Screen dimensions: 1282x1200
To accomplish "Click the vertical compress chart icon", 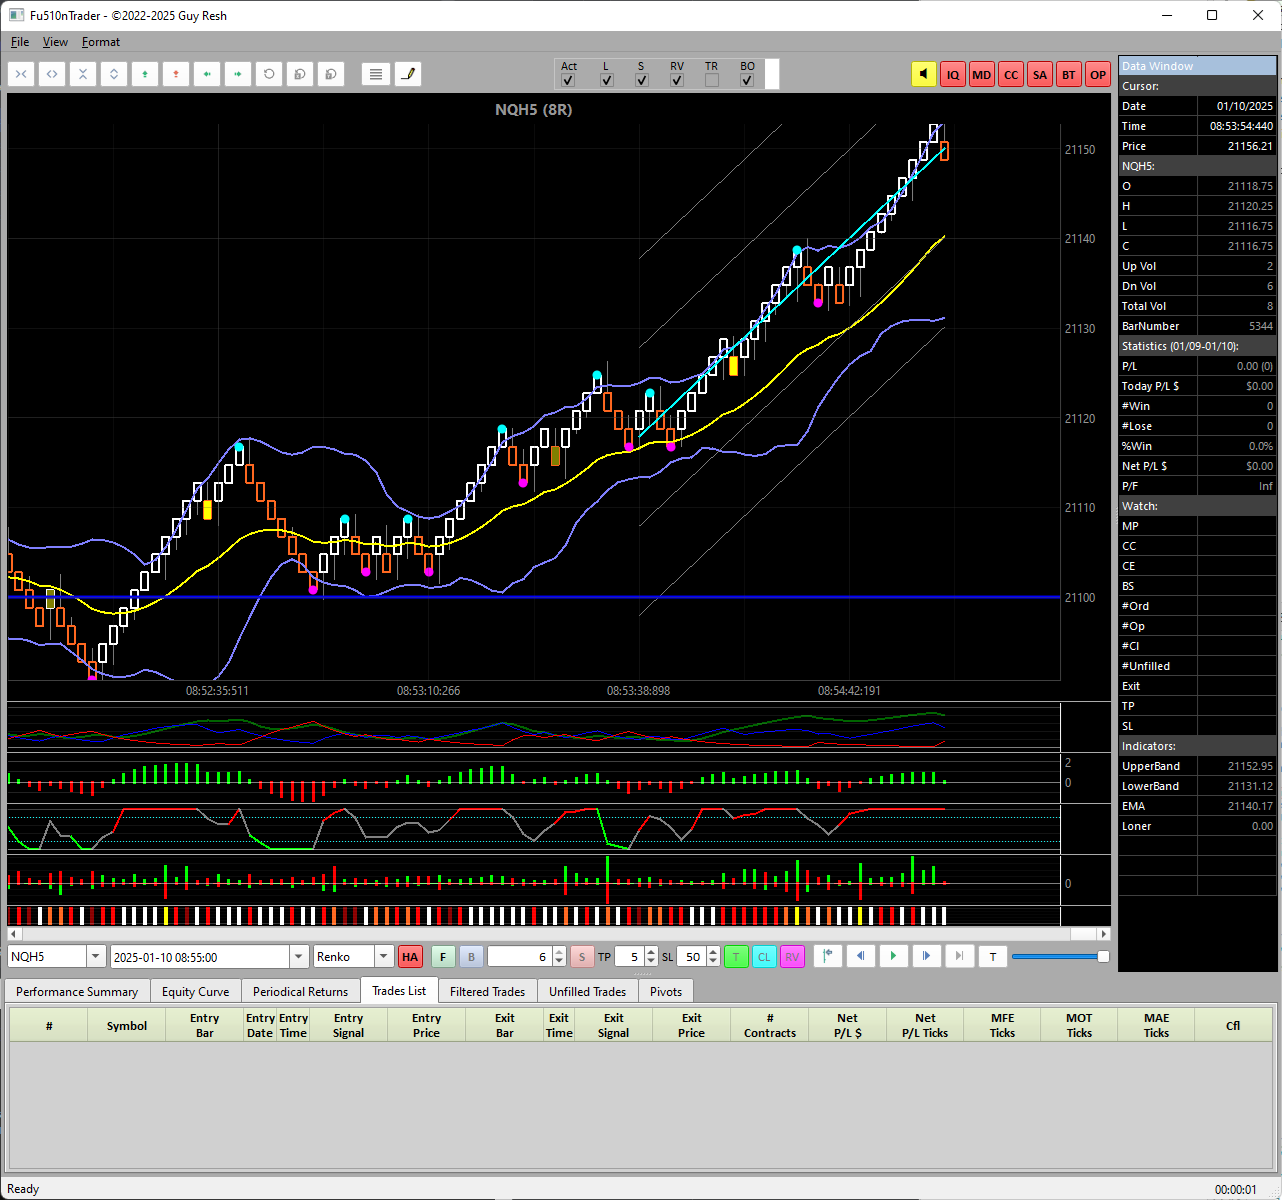I will (x=83, y=74).
